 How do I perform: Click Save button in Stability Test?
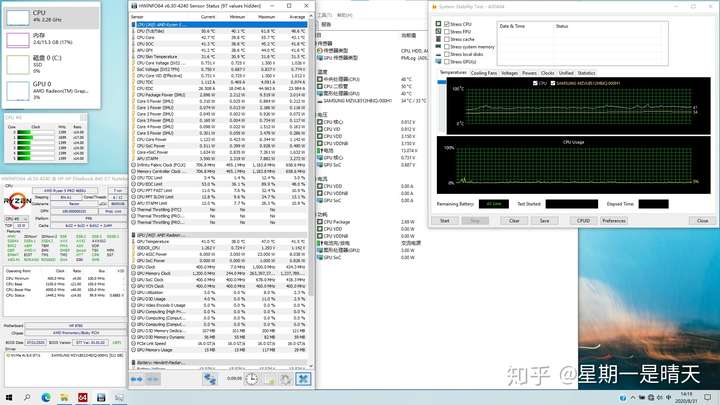click(544, 221)
